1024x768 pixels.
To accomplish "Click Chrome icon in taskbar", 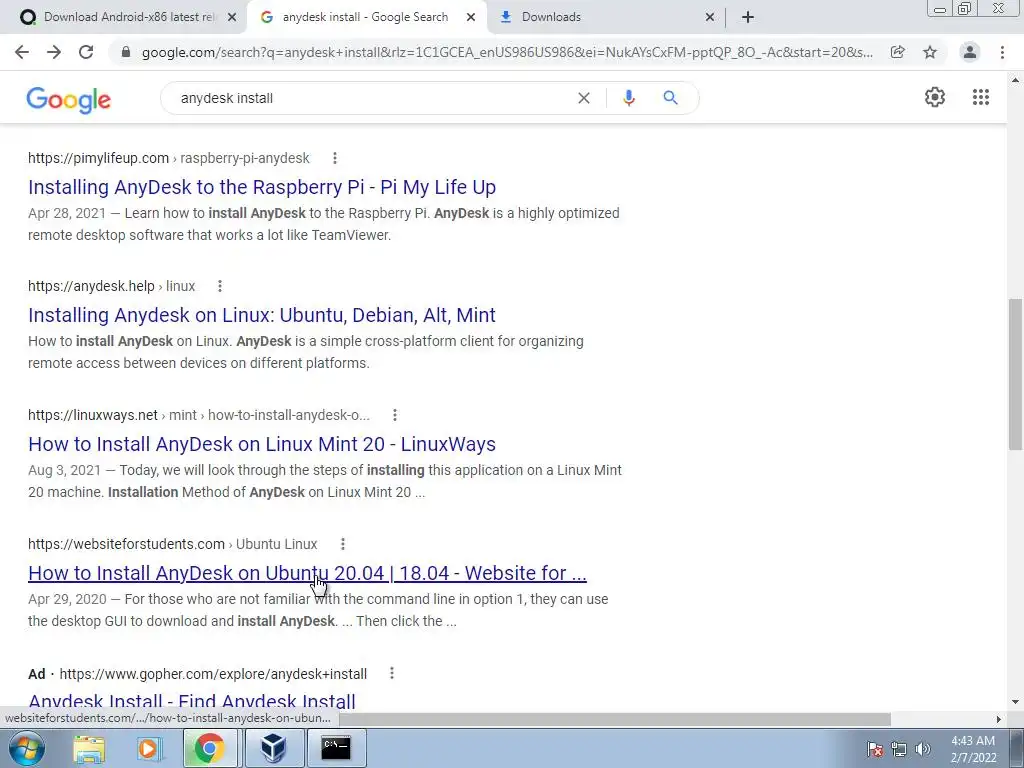I will coord(209,748).
